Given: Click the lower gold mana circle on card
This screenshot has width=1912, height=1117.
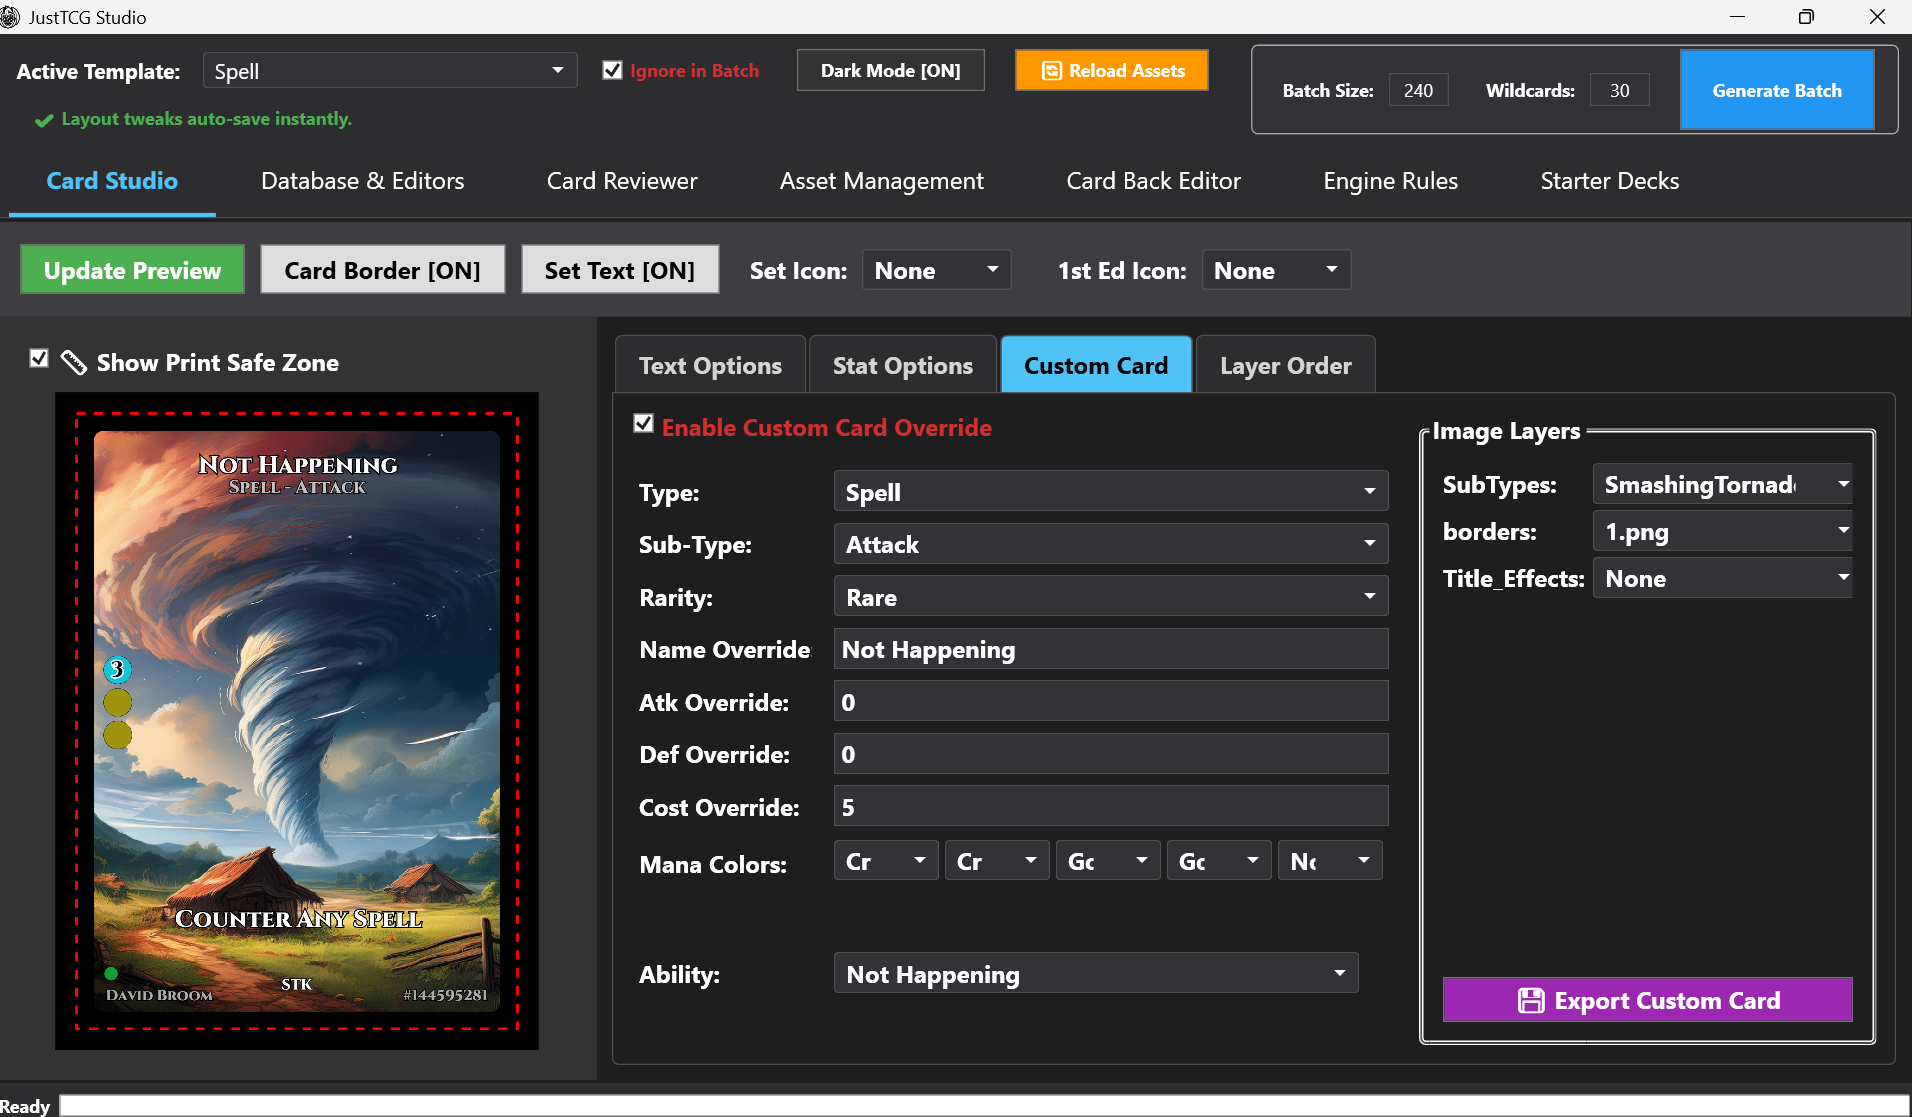Looking at the screenshot, I should point(117,736).
